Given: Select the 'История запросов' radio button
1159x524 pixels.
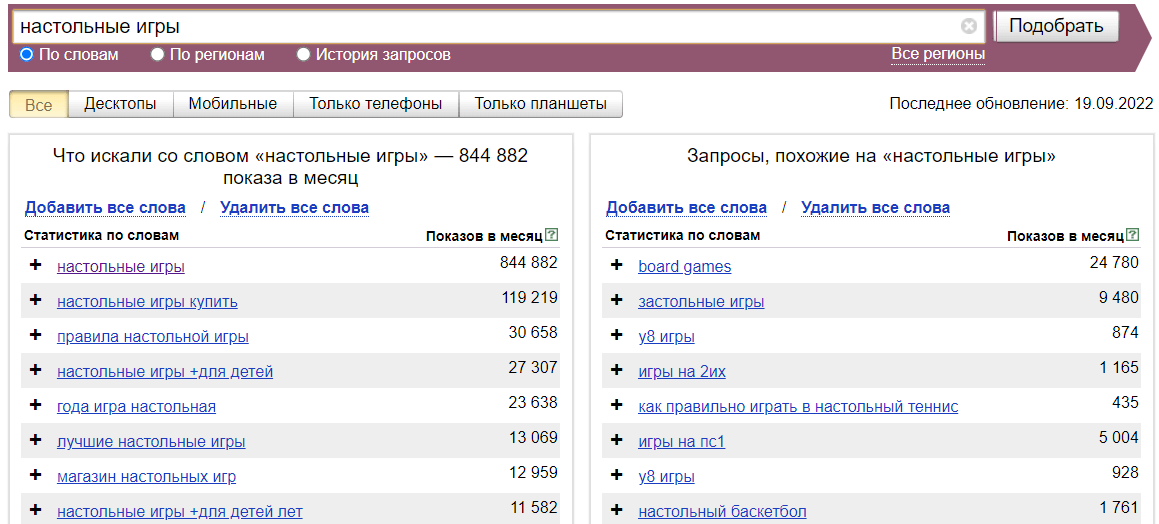Looking at the screenshot, I should point(303,54).
